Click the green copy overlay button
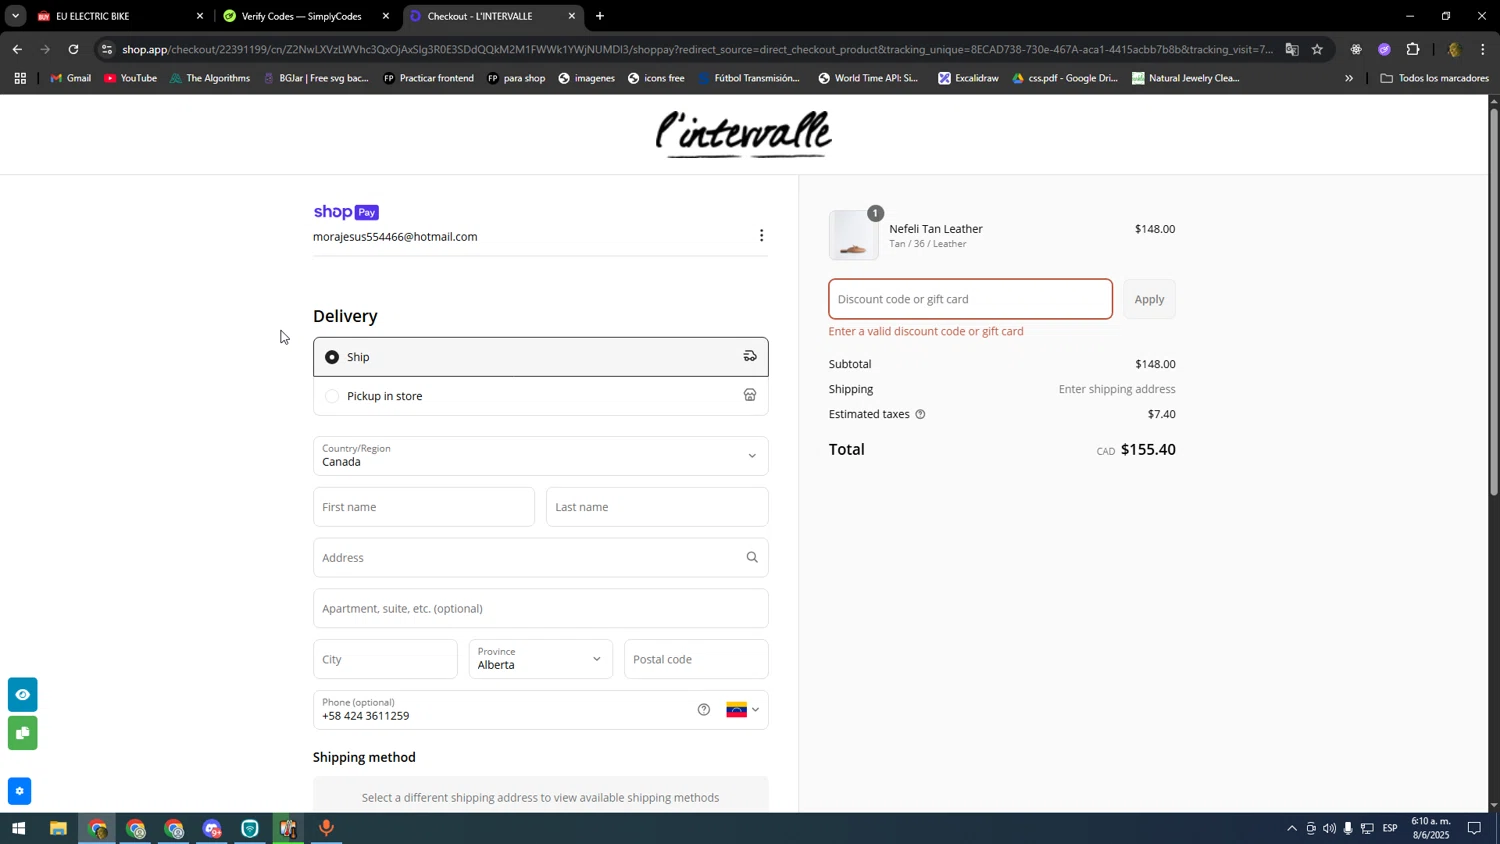The height and width of the screenshot is (844, 1500). pos(22,734)
